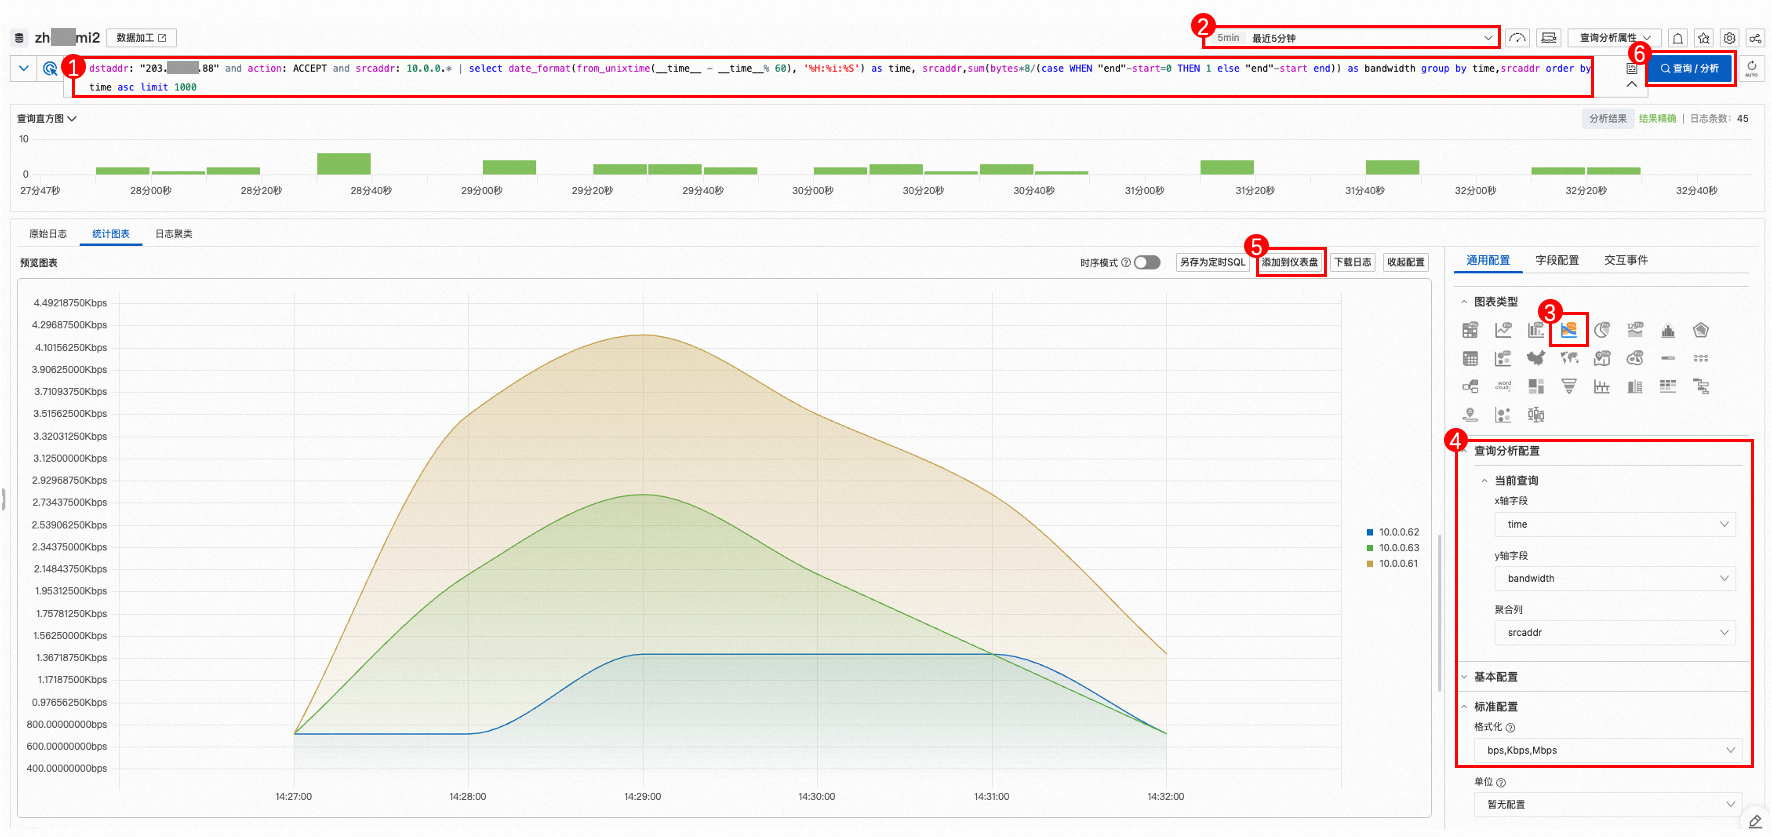Select the funnel chart type icon
Screen dimensions: 1772x837
1569,386
